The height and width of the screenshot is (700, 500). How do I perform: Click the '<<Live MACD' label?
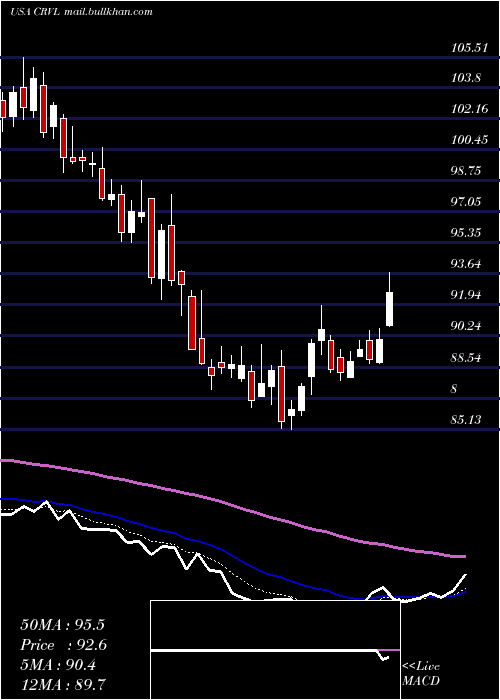click(421, 674)
